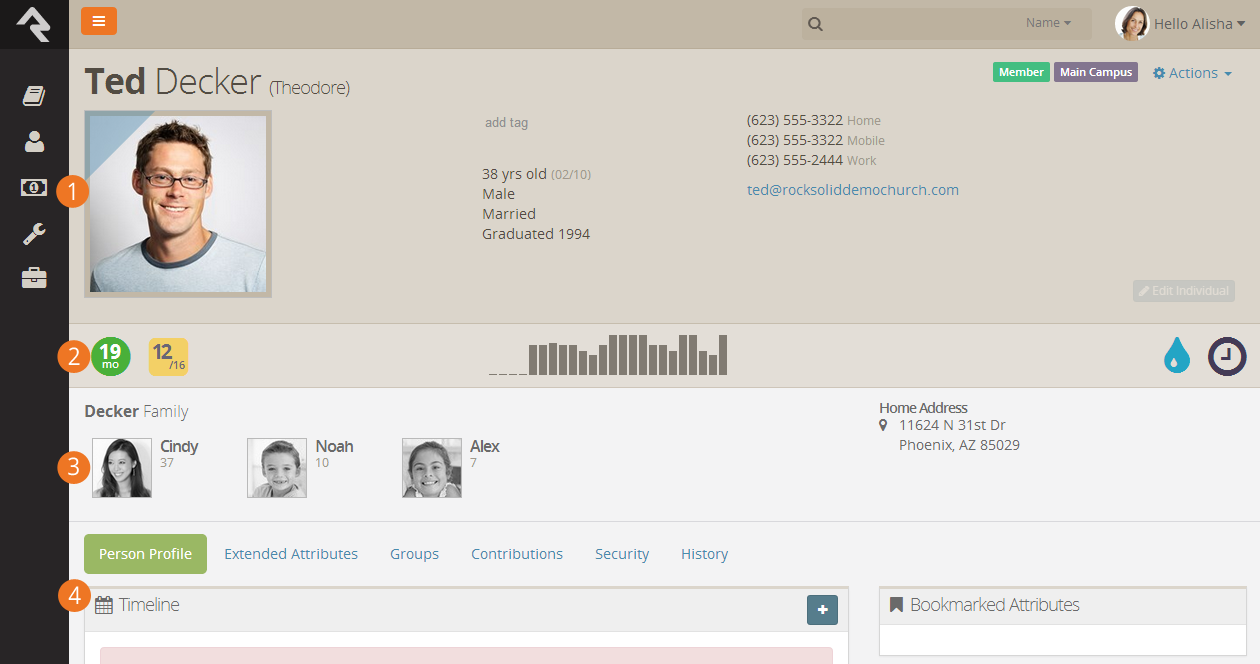This screenshot has height=664, width=1260.
Task: Open the History tab
Action: pos(704,554)
